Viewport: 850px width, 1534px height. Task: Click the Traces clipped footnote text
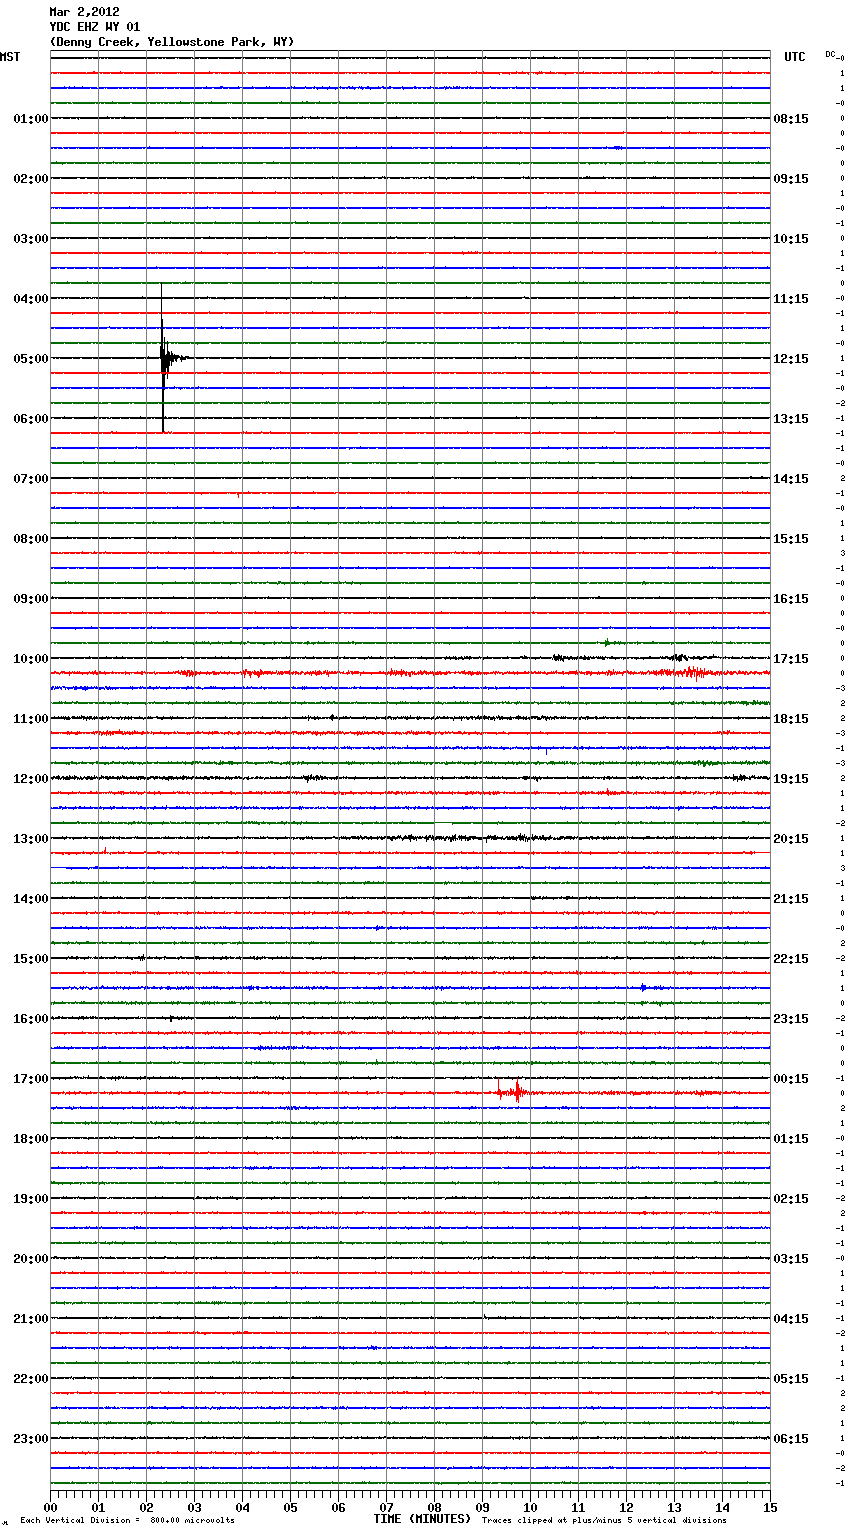(604, 1520)
